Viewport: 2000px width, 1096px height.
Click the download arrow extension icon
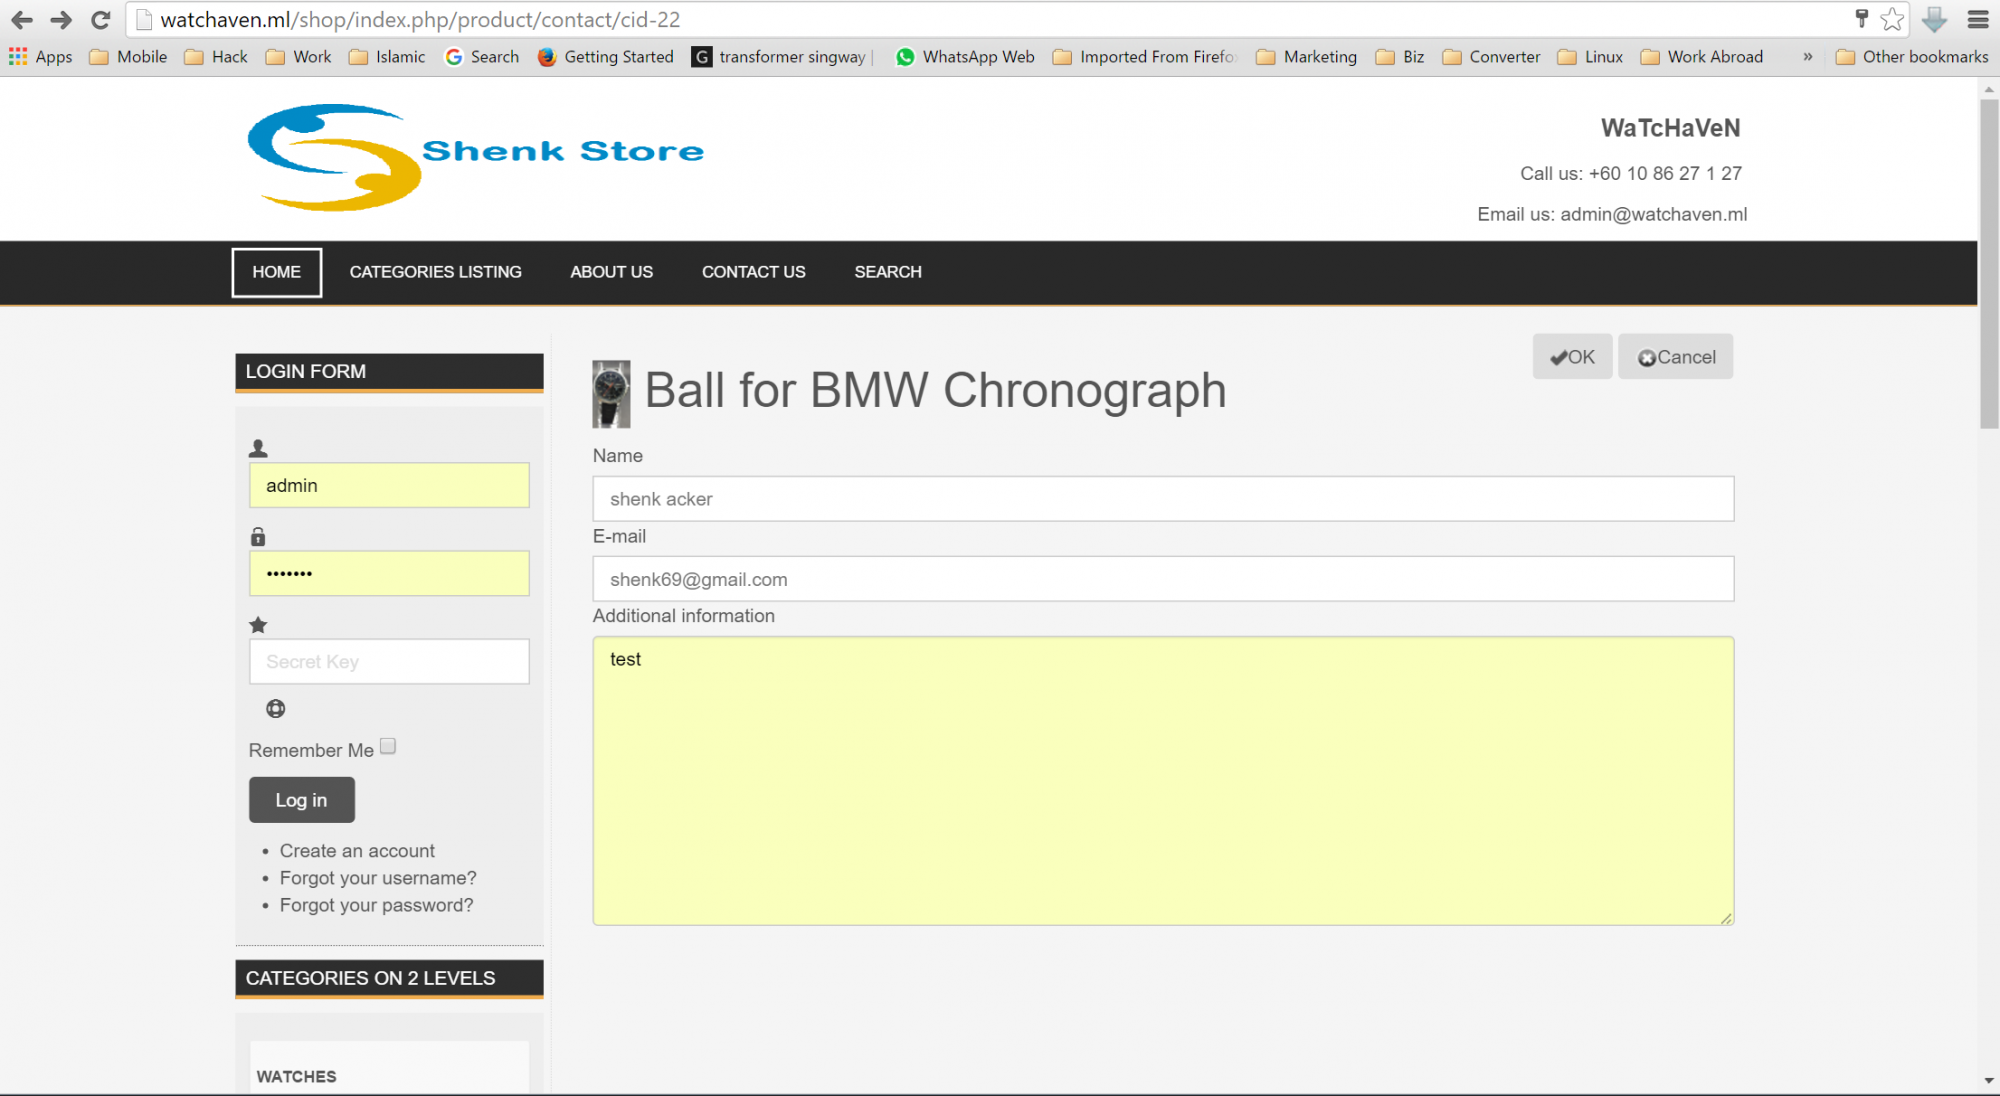1934,20
